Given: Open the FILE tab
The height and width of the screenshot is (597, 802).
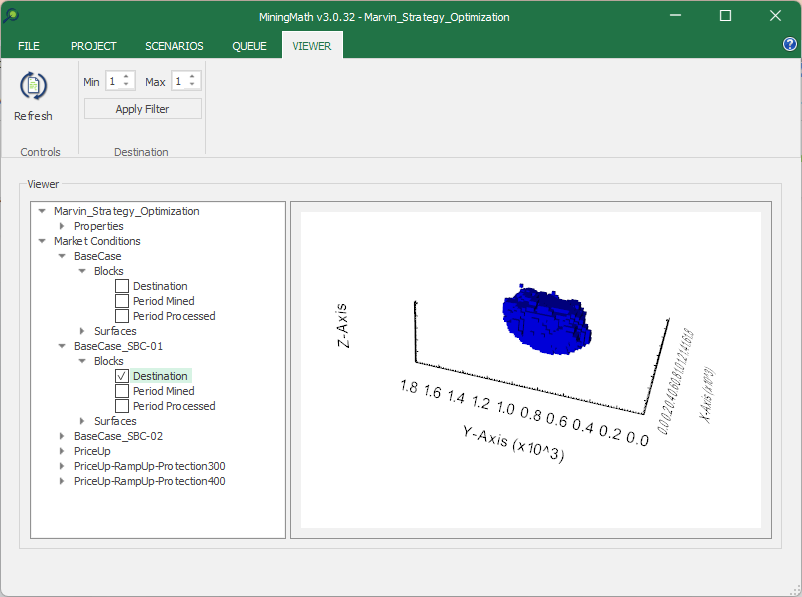Looking at the screenshot, I should (x=29, y=46).
